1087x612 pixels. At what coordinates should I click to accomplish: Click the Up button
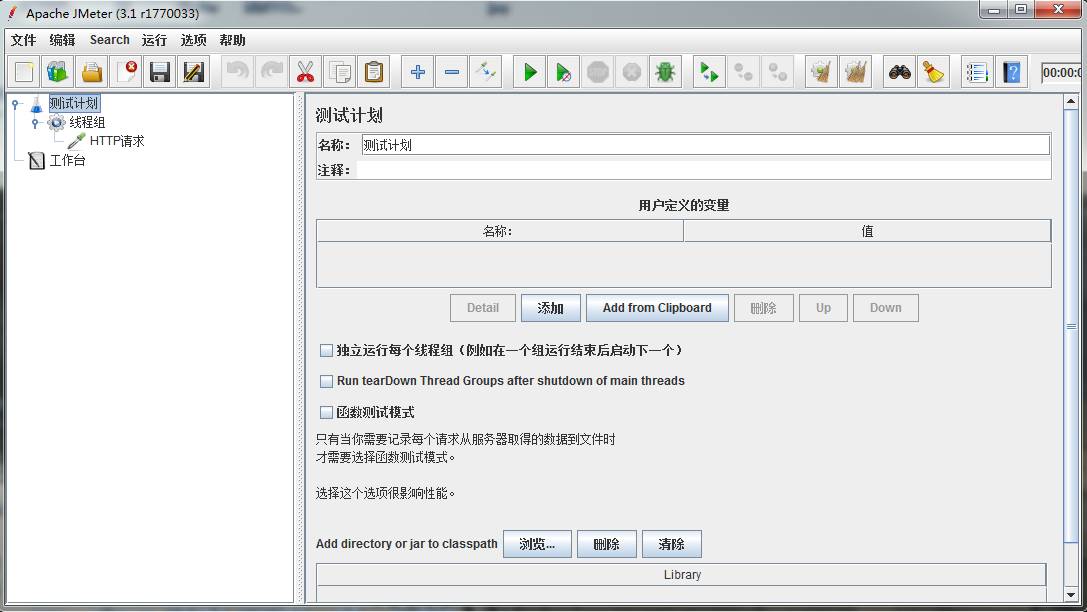[x=823, y=308]
